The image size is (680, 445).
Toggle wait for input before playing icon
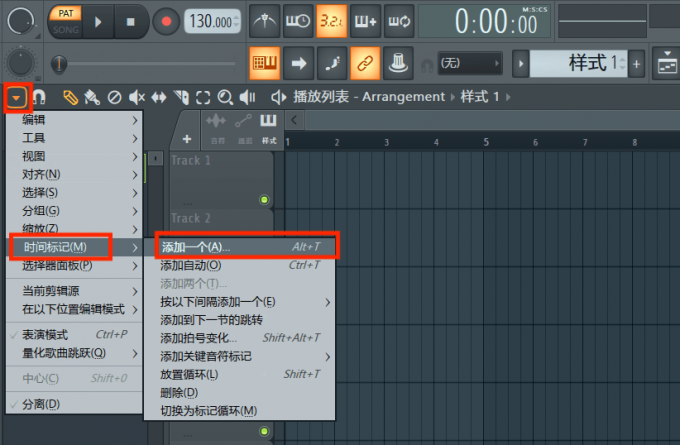(298, 21)
